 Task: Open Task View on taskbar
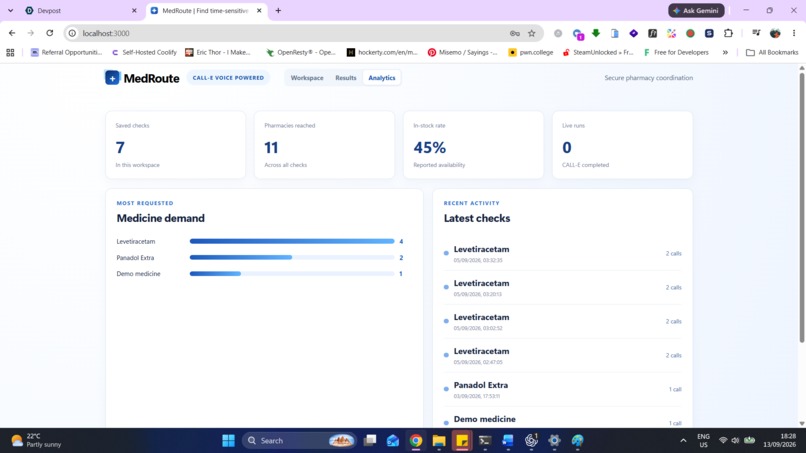370,441
